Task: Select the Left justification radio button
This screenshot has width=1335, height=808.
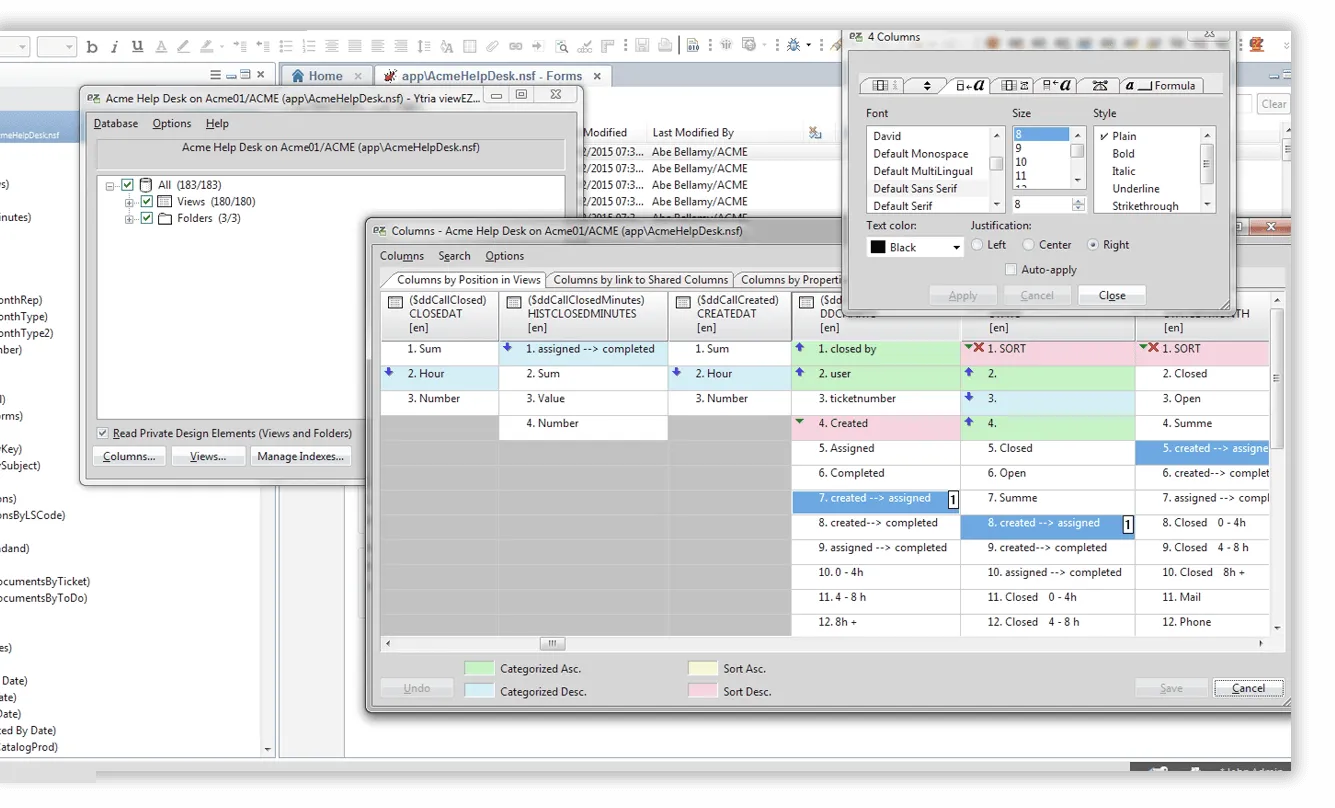Action: pos(978,245)
